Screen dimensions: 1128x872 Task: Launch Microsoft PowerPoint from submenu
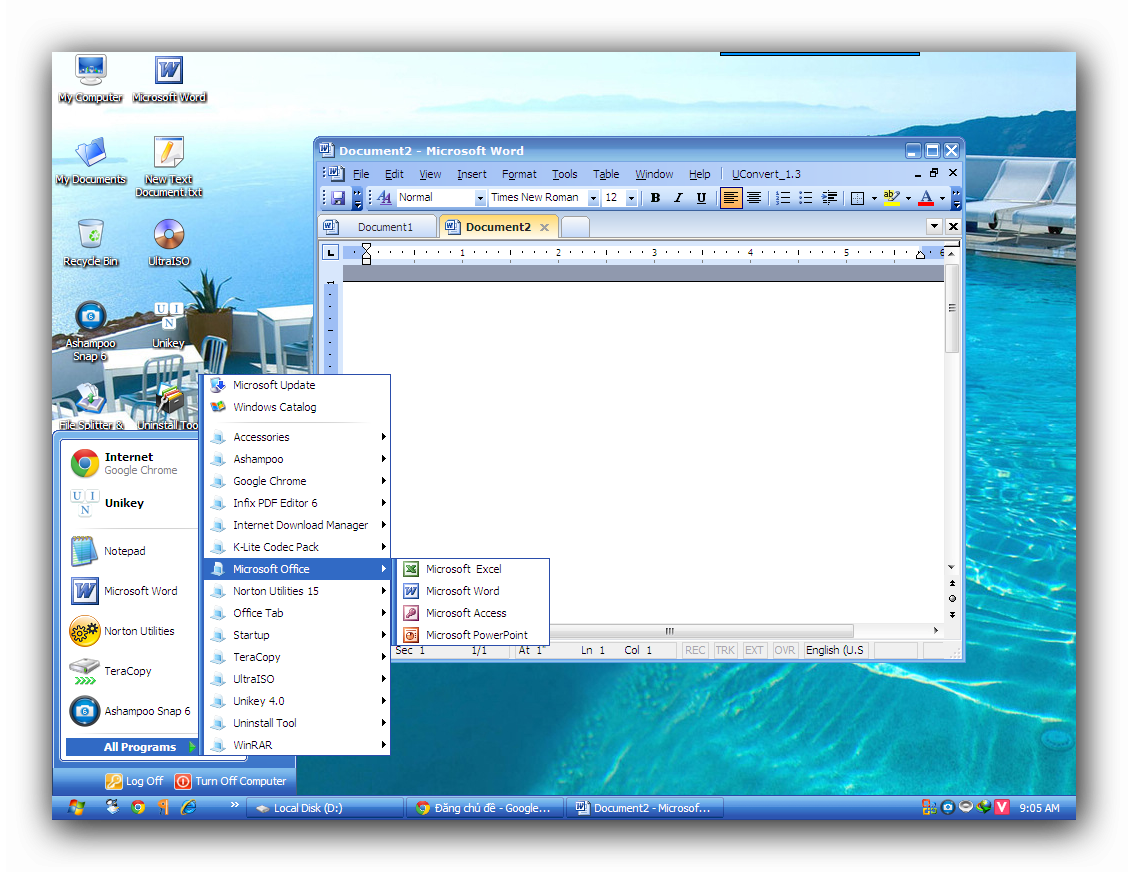tap(473, 635)
